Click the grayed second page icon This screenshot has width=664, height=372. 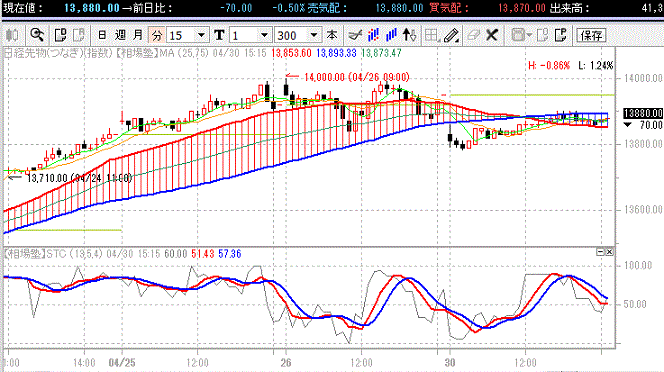click(x=79, y=35)
